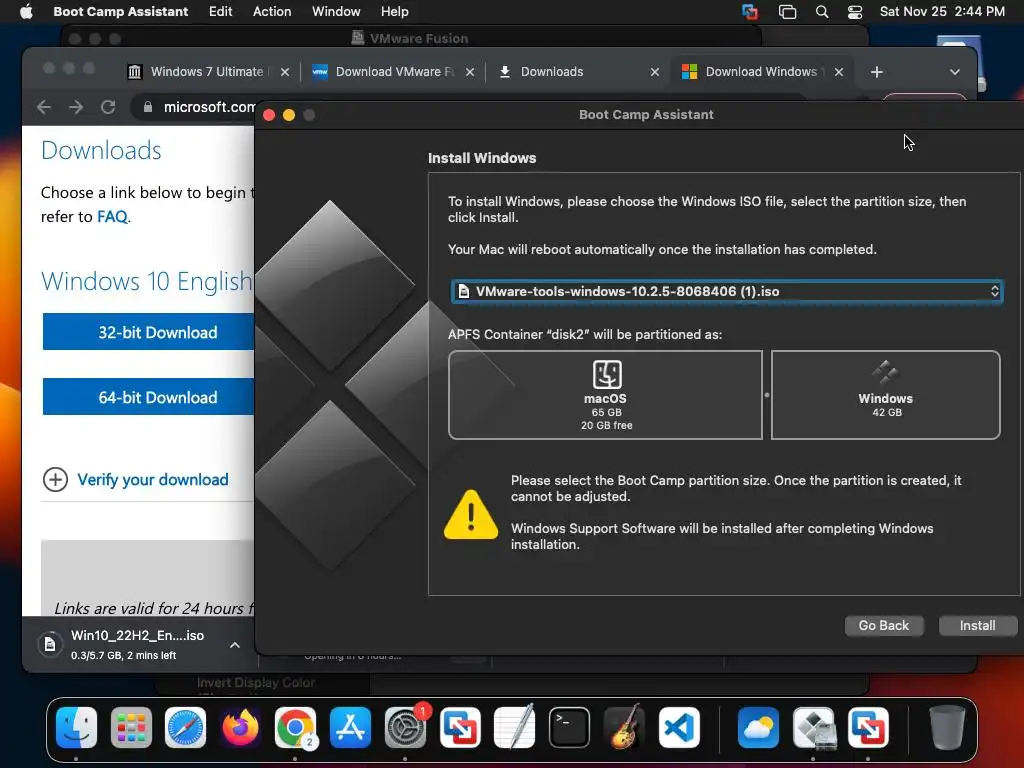This screenshot has height=768, width=1024.
Task: Close the Download VMware Fusion tab
Action: point(470,72)
